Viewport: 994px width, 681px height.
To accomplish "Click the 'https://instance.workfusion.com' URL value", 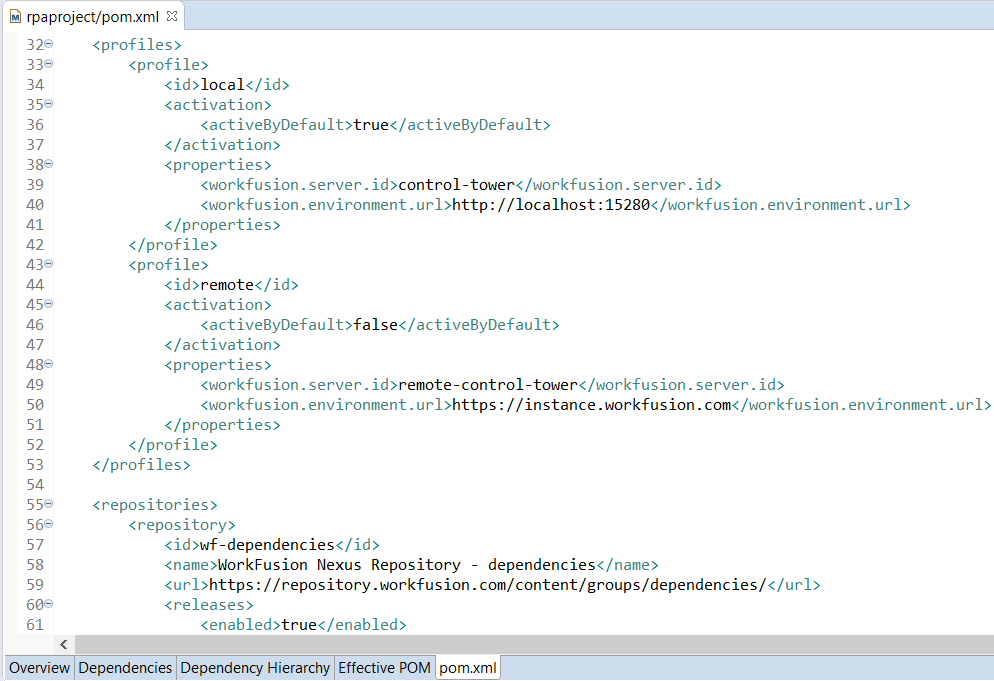I will coord(591,405).
